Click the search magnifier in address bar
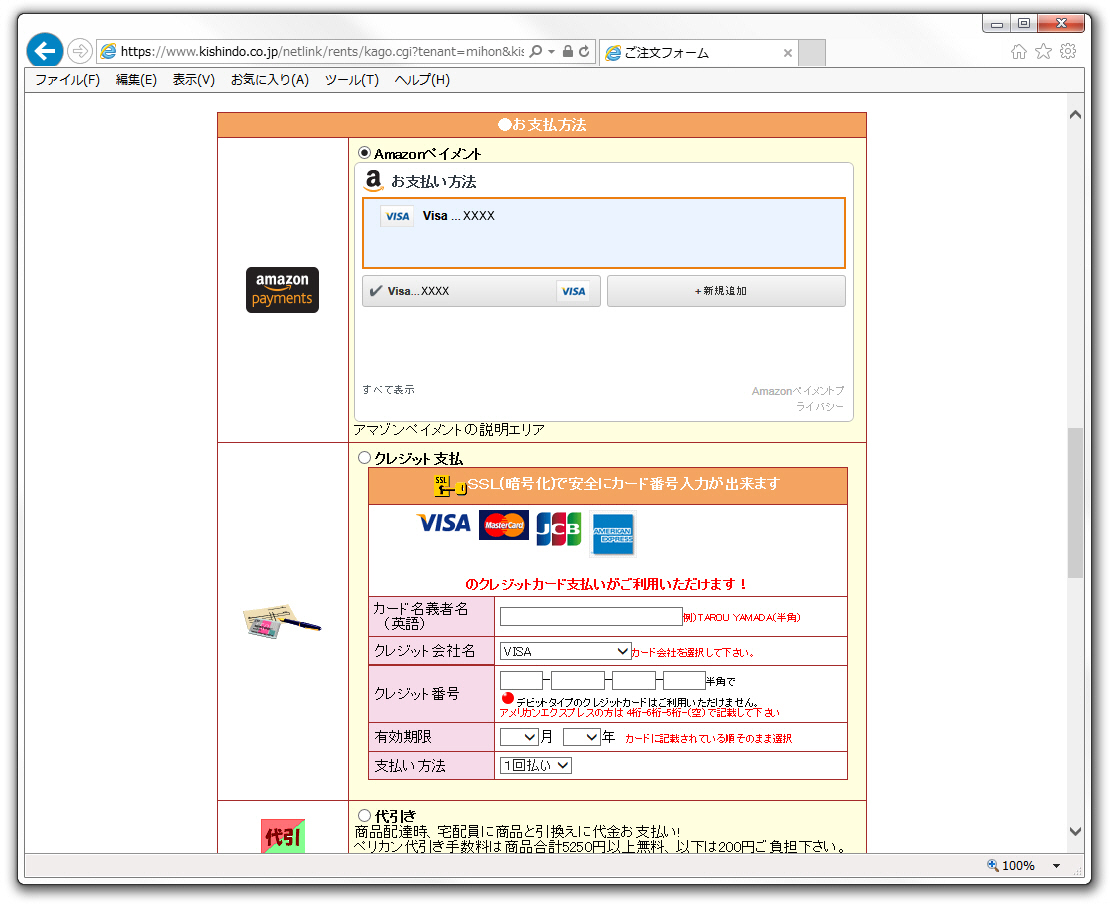This screenshot has width=1110, height=904. point(536,51)
